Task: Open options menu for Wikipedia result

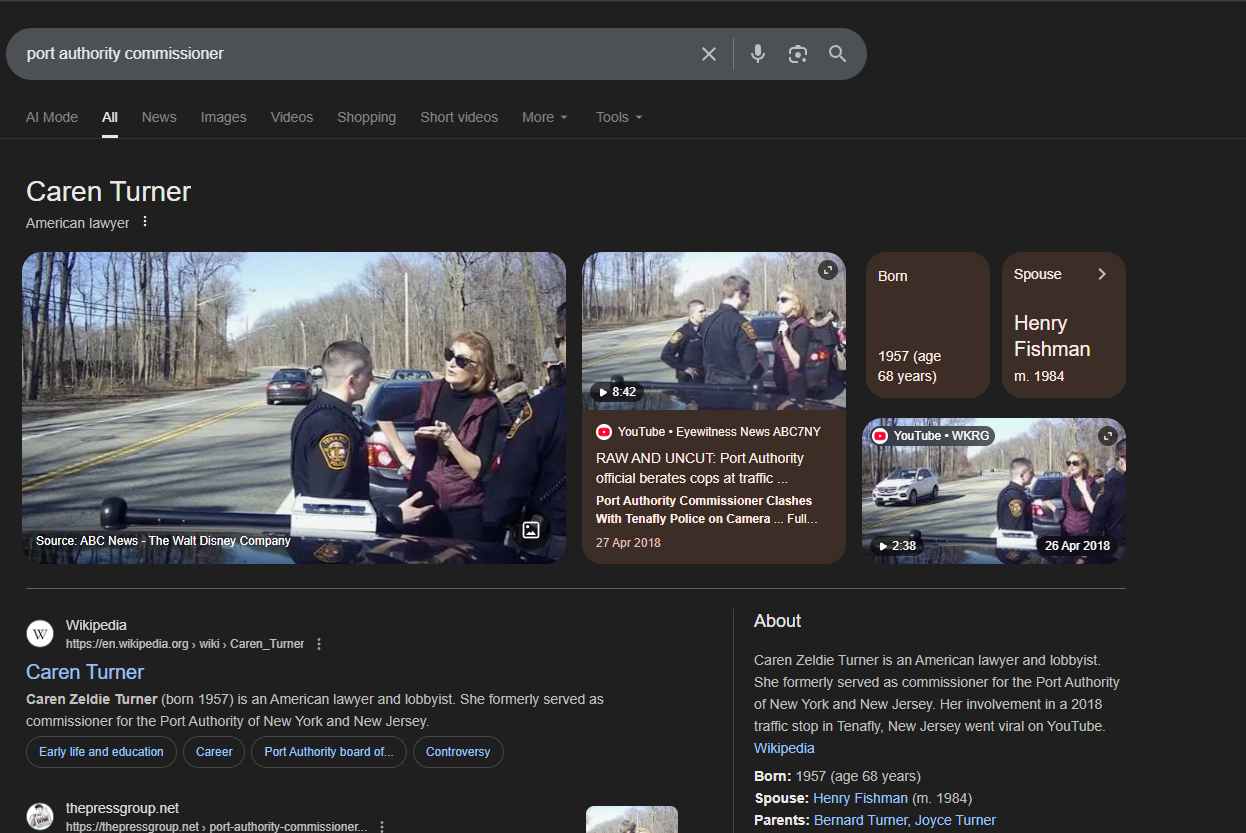Action: tap(319, 644)
